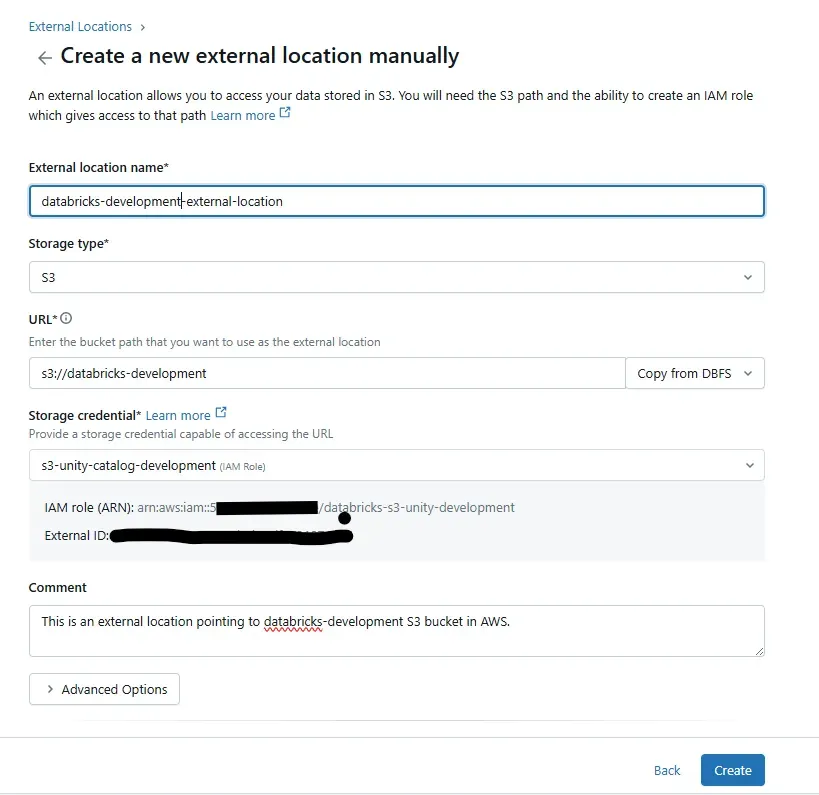
Task: Click external-link icon after the S3 description
Action: pyautogui.click(x=285, y=114)
